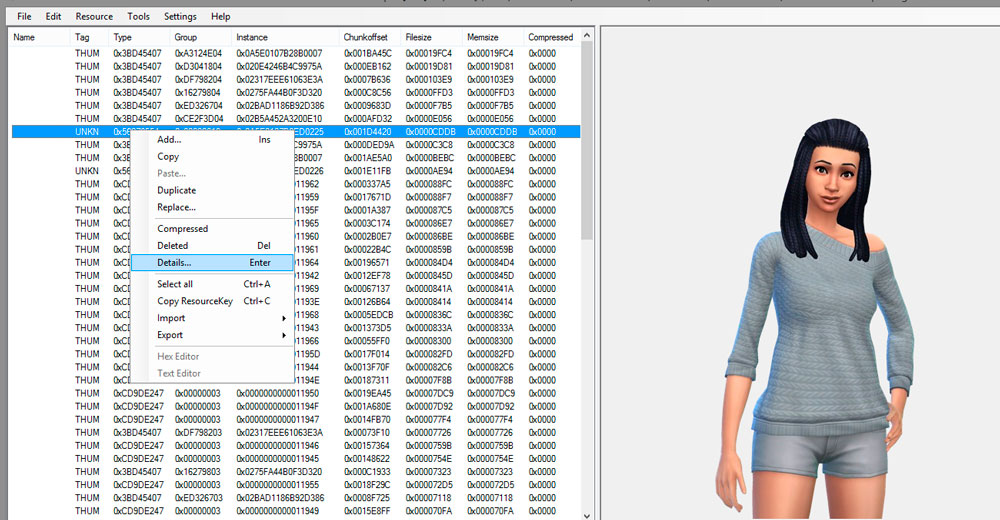Sort list by Filesize column header
The image size is (1000, 520).
(x=418, y=37)
